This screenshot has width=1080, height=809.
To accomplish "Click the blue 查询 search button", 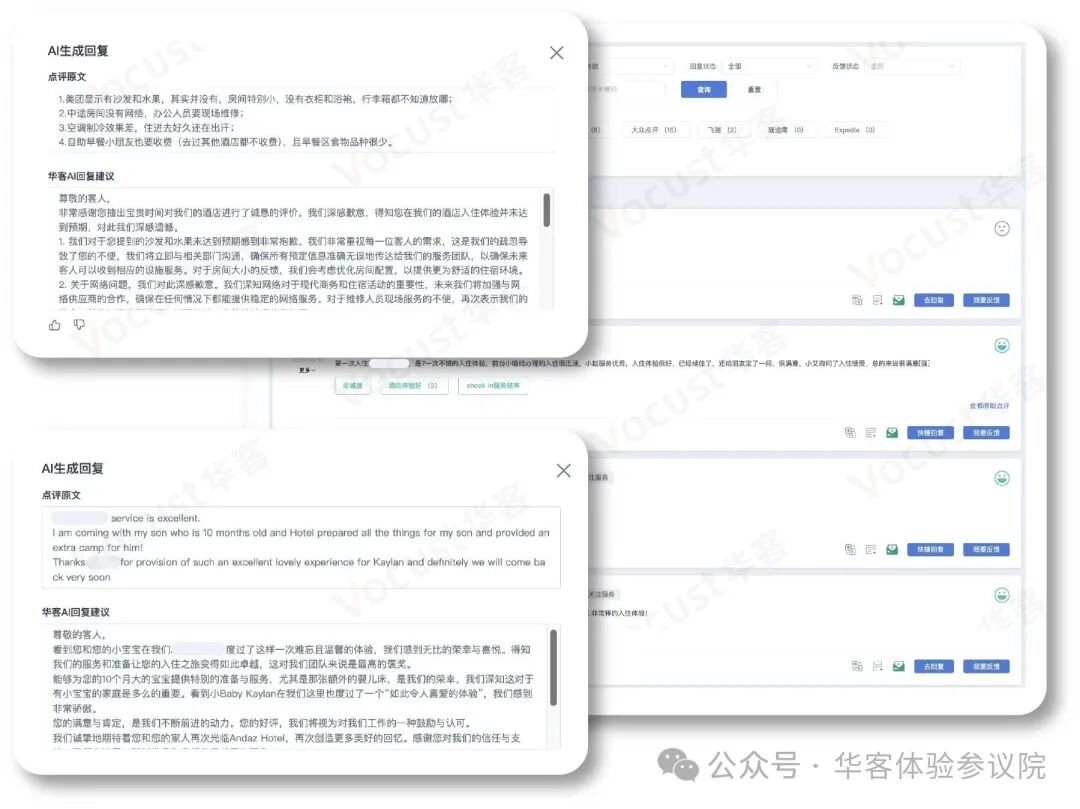I will pos(704,89).
